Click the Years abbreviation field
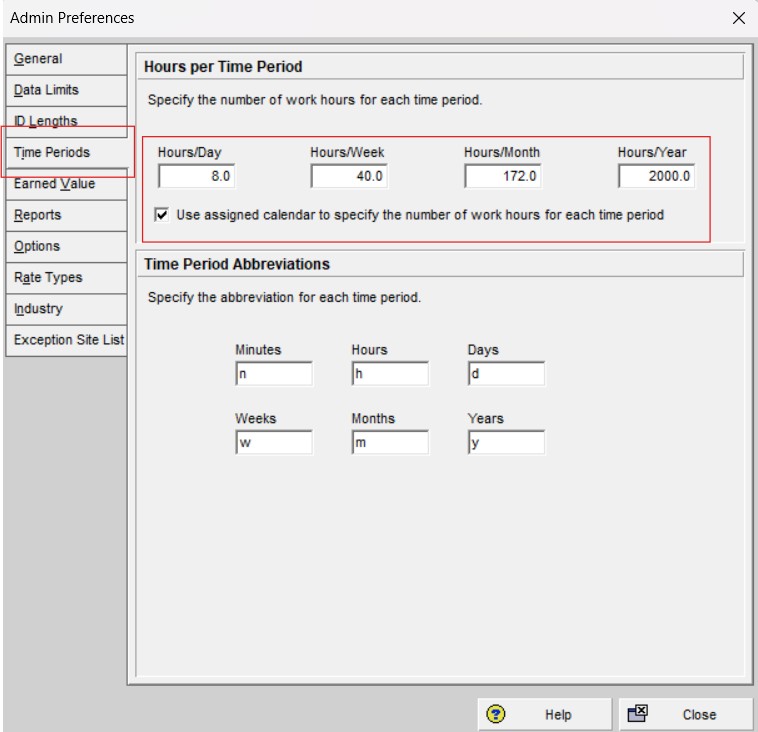This screenshot has width=758, height=732. click(x=506, y=442)
